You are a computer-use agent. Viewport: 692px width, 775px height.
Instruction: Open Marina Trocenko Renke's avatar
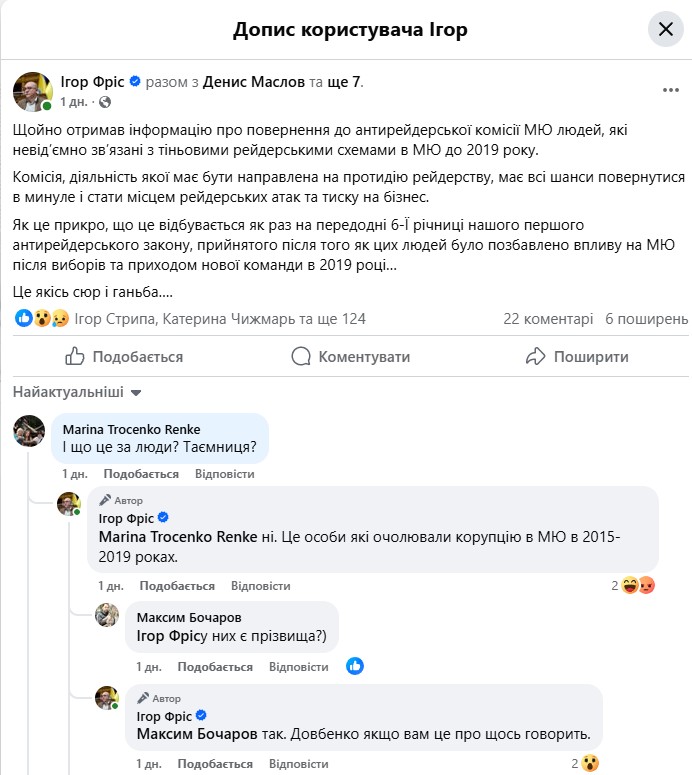click(29, 431)
